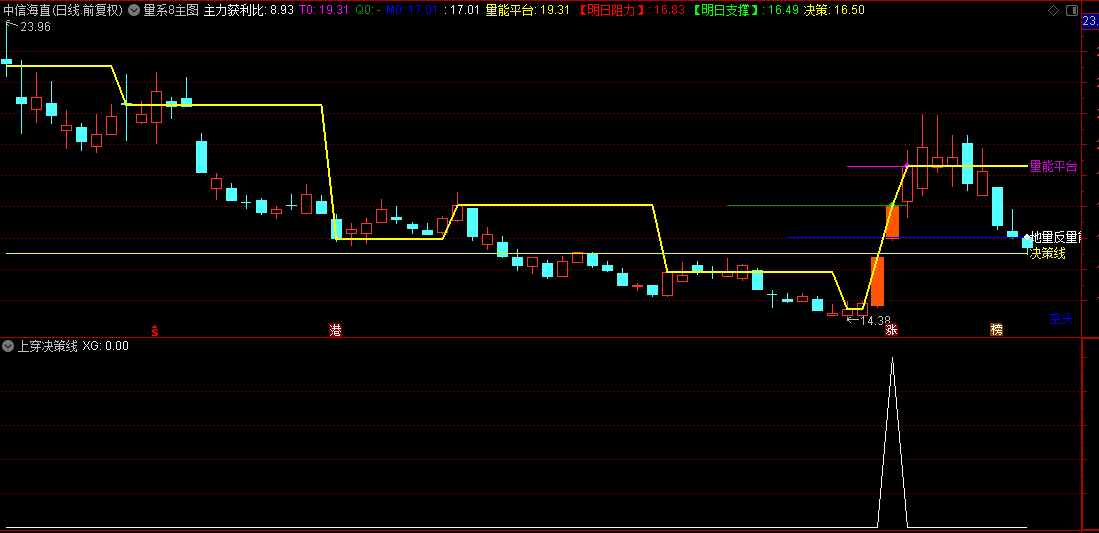Click the blue price tag on right axis
Image resolution: width=1099 pixels, height=533 pixels.
click(x=1091, y=21)
